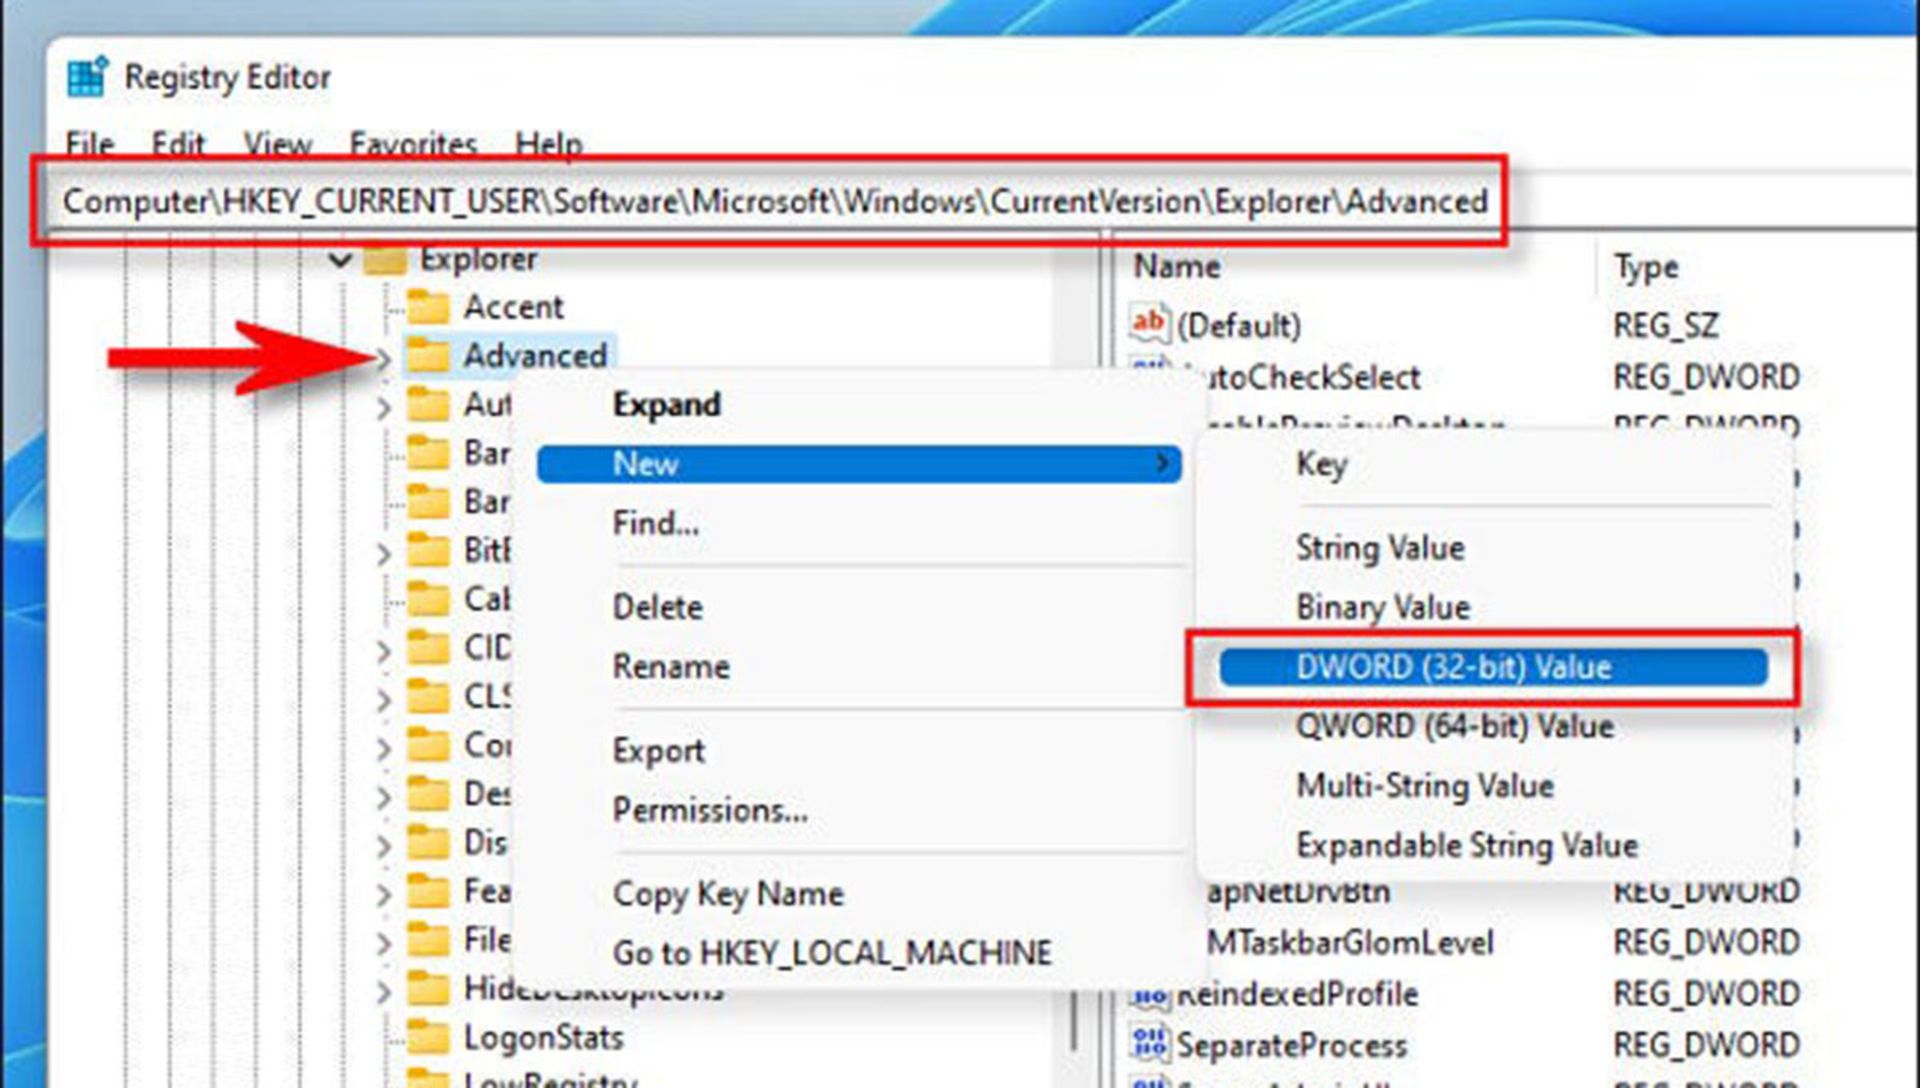Choose Delete in the context menu
1920x1088 pixels.
[657, 607]
